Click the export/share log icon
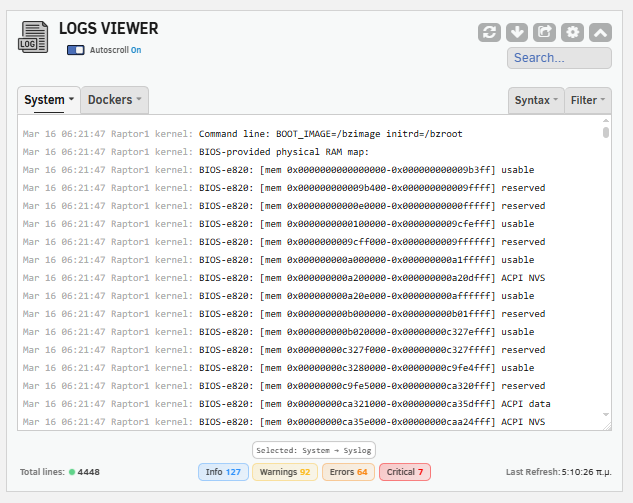Image resolution: width=633 pixels, height=503 pixels. [544, 32]
